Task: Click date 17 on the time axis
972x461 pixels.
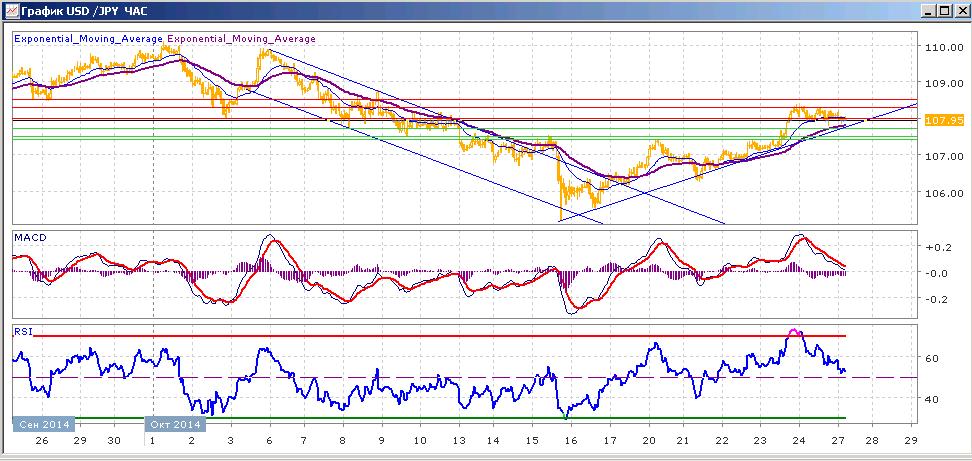Action: [610, 441]
